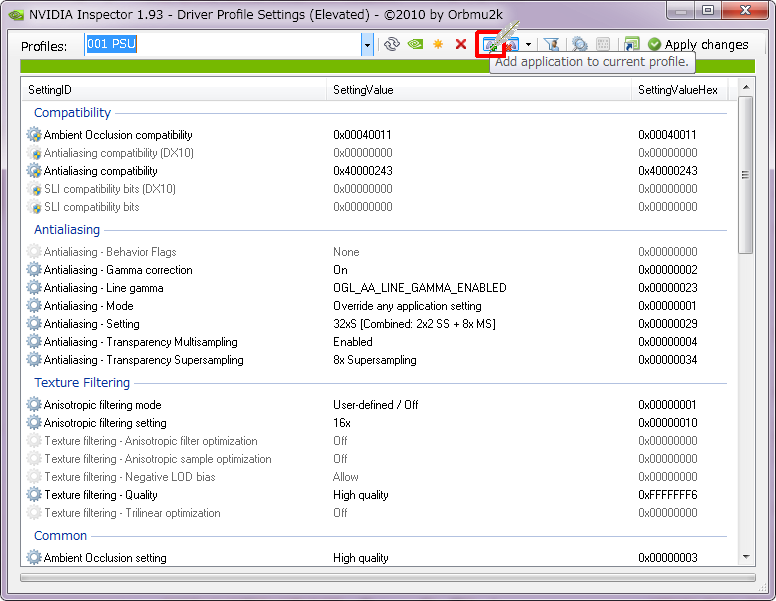Select 0x40000243 Antialiasing compatibility value
The width and height of the screenshot is (776, 601).
363,171
